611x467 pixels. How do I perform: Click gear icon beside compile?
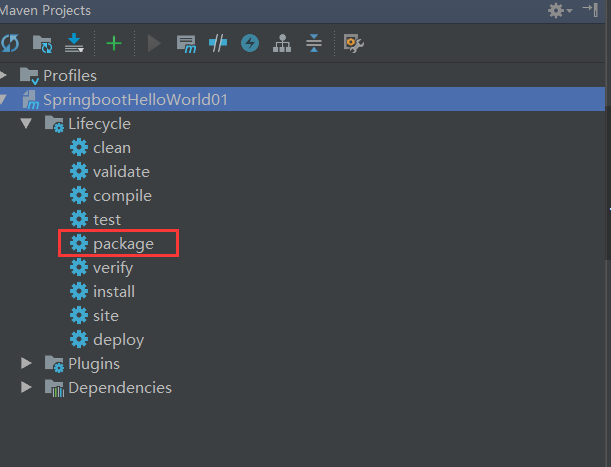point(79,195)
